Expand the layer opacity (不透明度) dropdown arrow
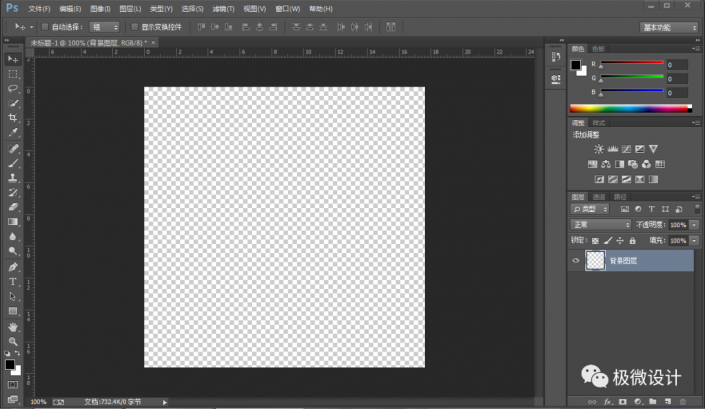The width and height of the screenshot is (705, 409). coord(694,225)
